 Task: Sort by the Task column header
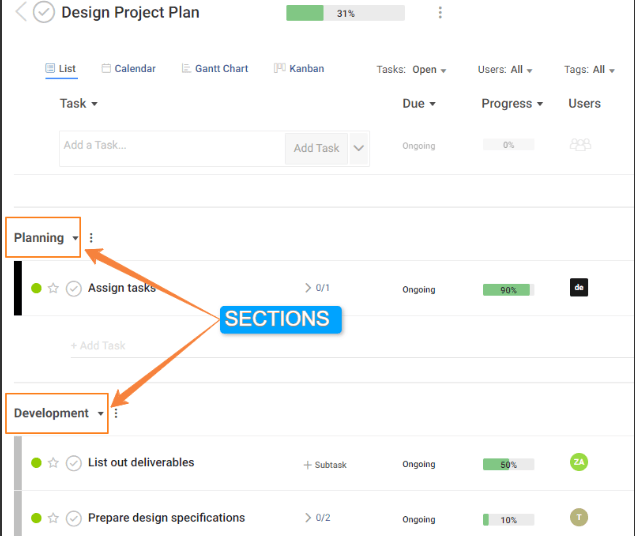click(x=79, y=104)
